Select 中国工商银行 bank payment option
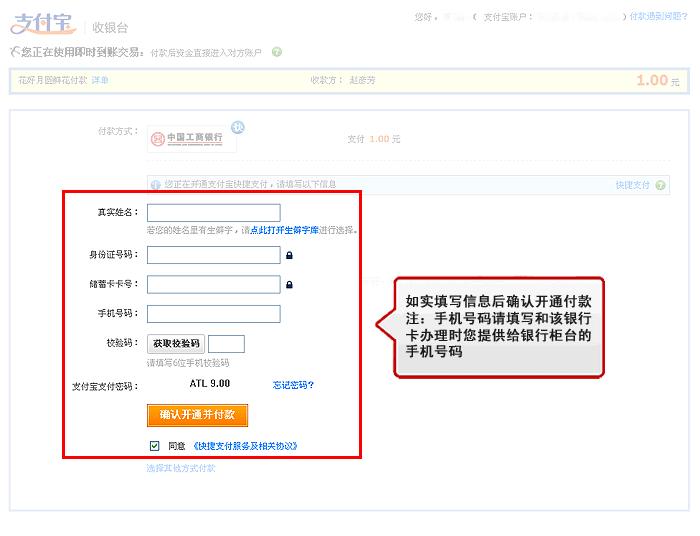This screenshot has height=536, width=700. pyautogui.click(x=192, y=139)
